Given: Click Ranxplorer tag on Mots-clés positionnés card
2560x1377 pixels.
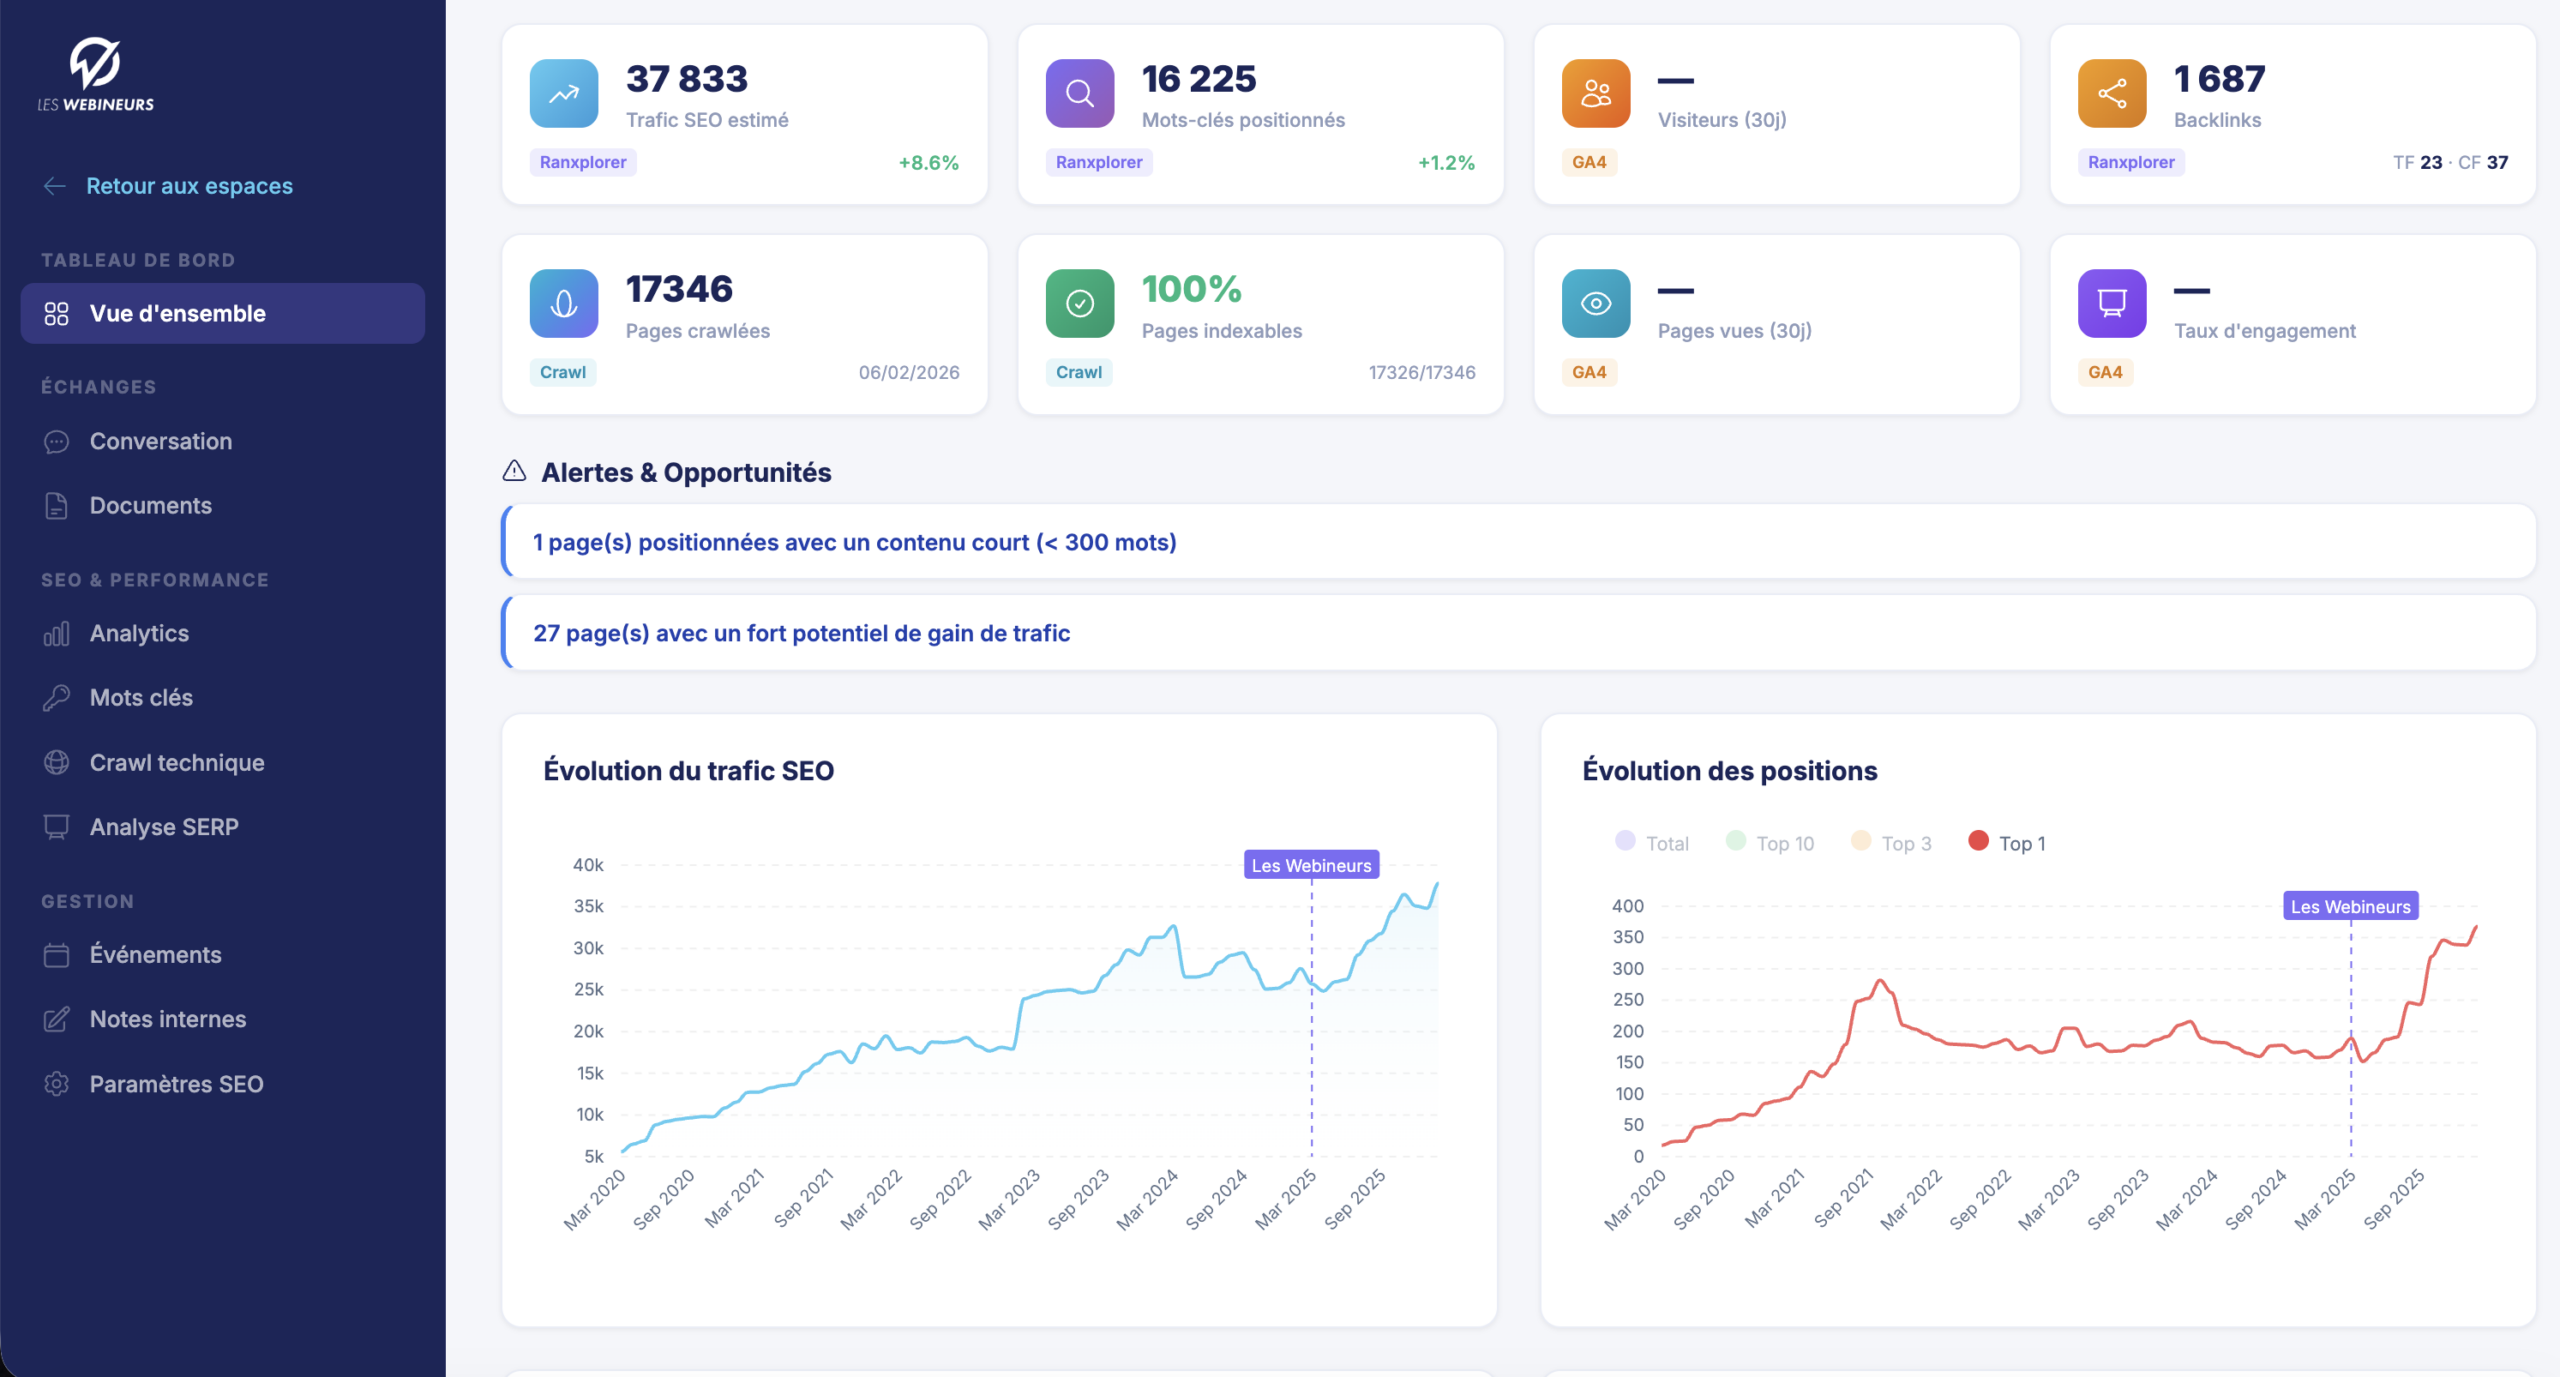Looking at the screenshot, I should pyautogui.click(x=1099, y=162).
